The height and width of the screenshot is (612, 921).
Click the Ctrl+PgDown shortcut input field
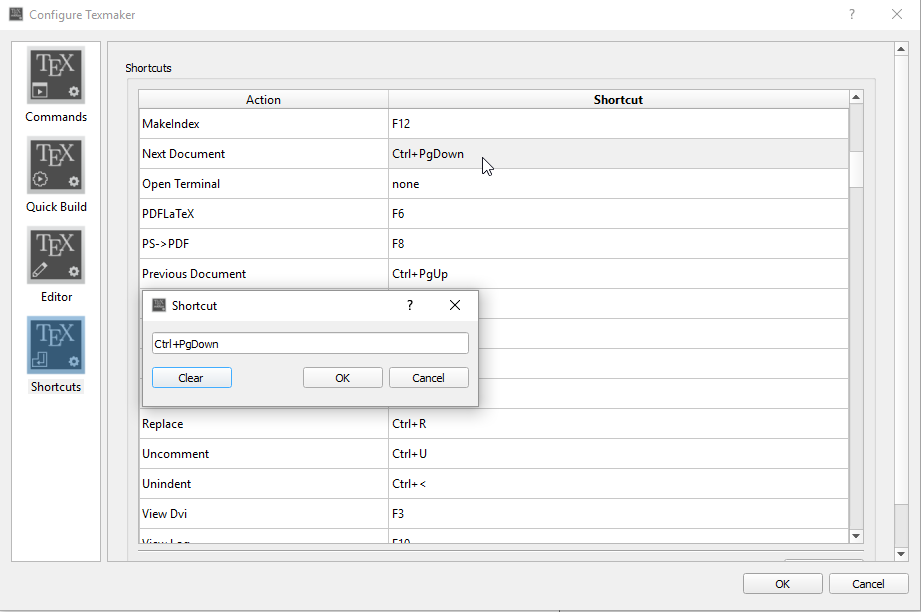coord(310,344)
